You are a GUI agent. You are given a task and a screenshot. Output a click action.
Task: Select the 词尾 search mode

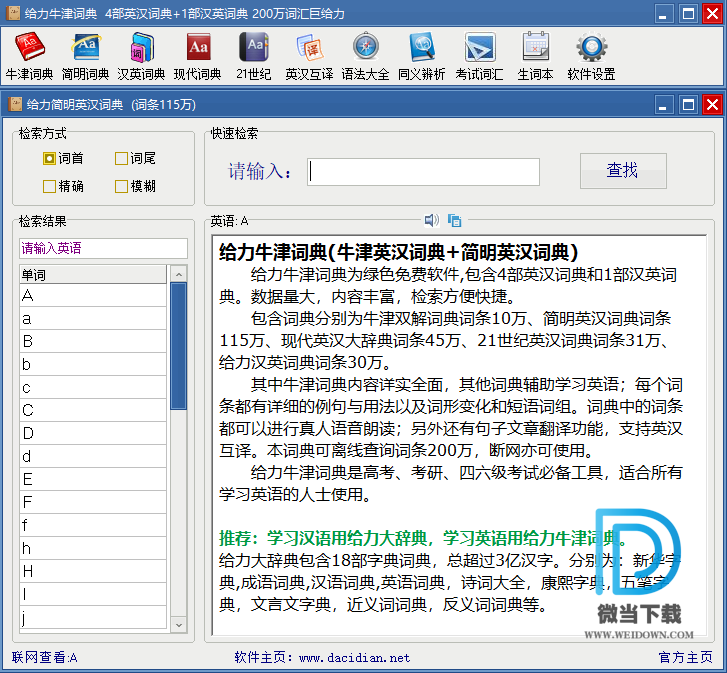pos(135,159)
